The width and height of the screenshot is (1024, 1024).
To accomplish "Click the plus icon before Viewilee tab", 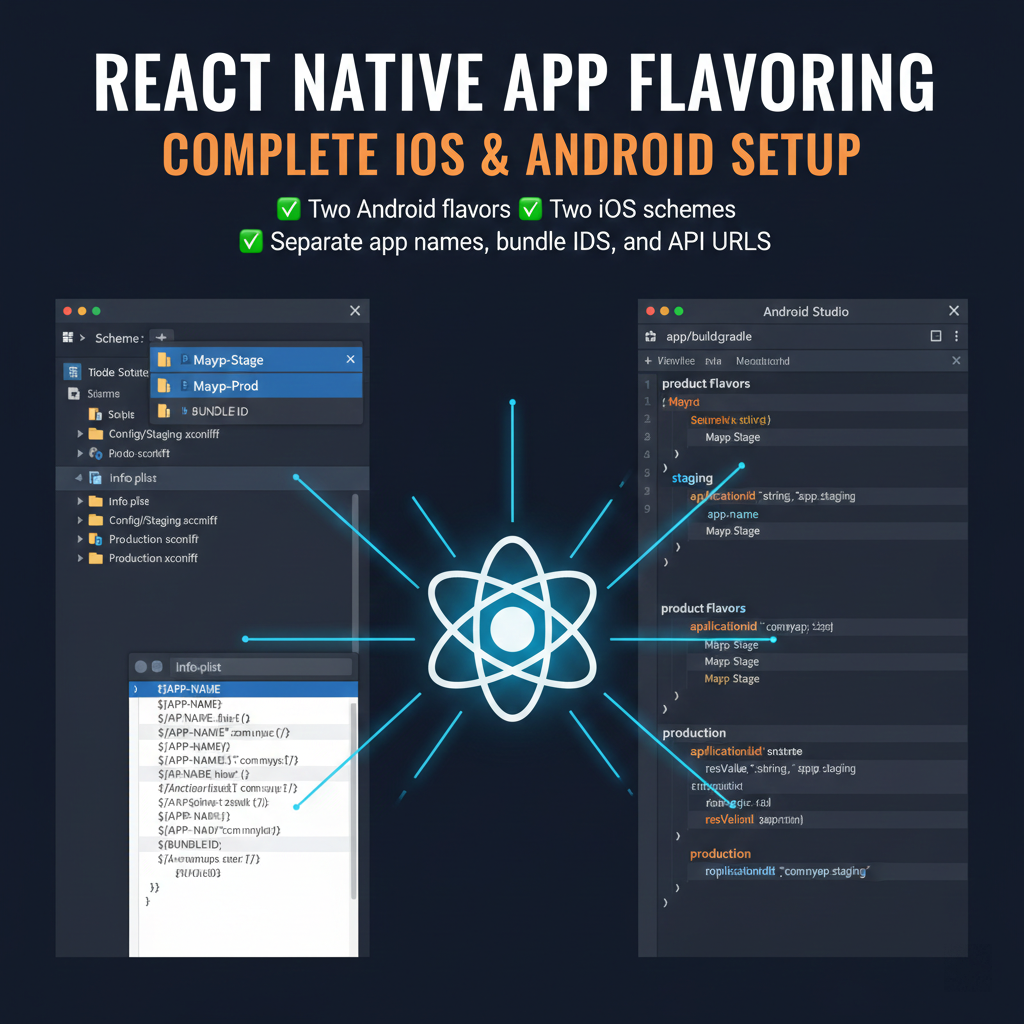I will [648, 360].
